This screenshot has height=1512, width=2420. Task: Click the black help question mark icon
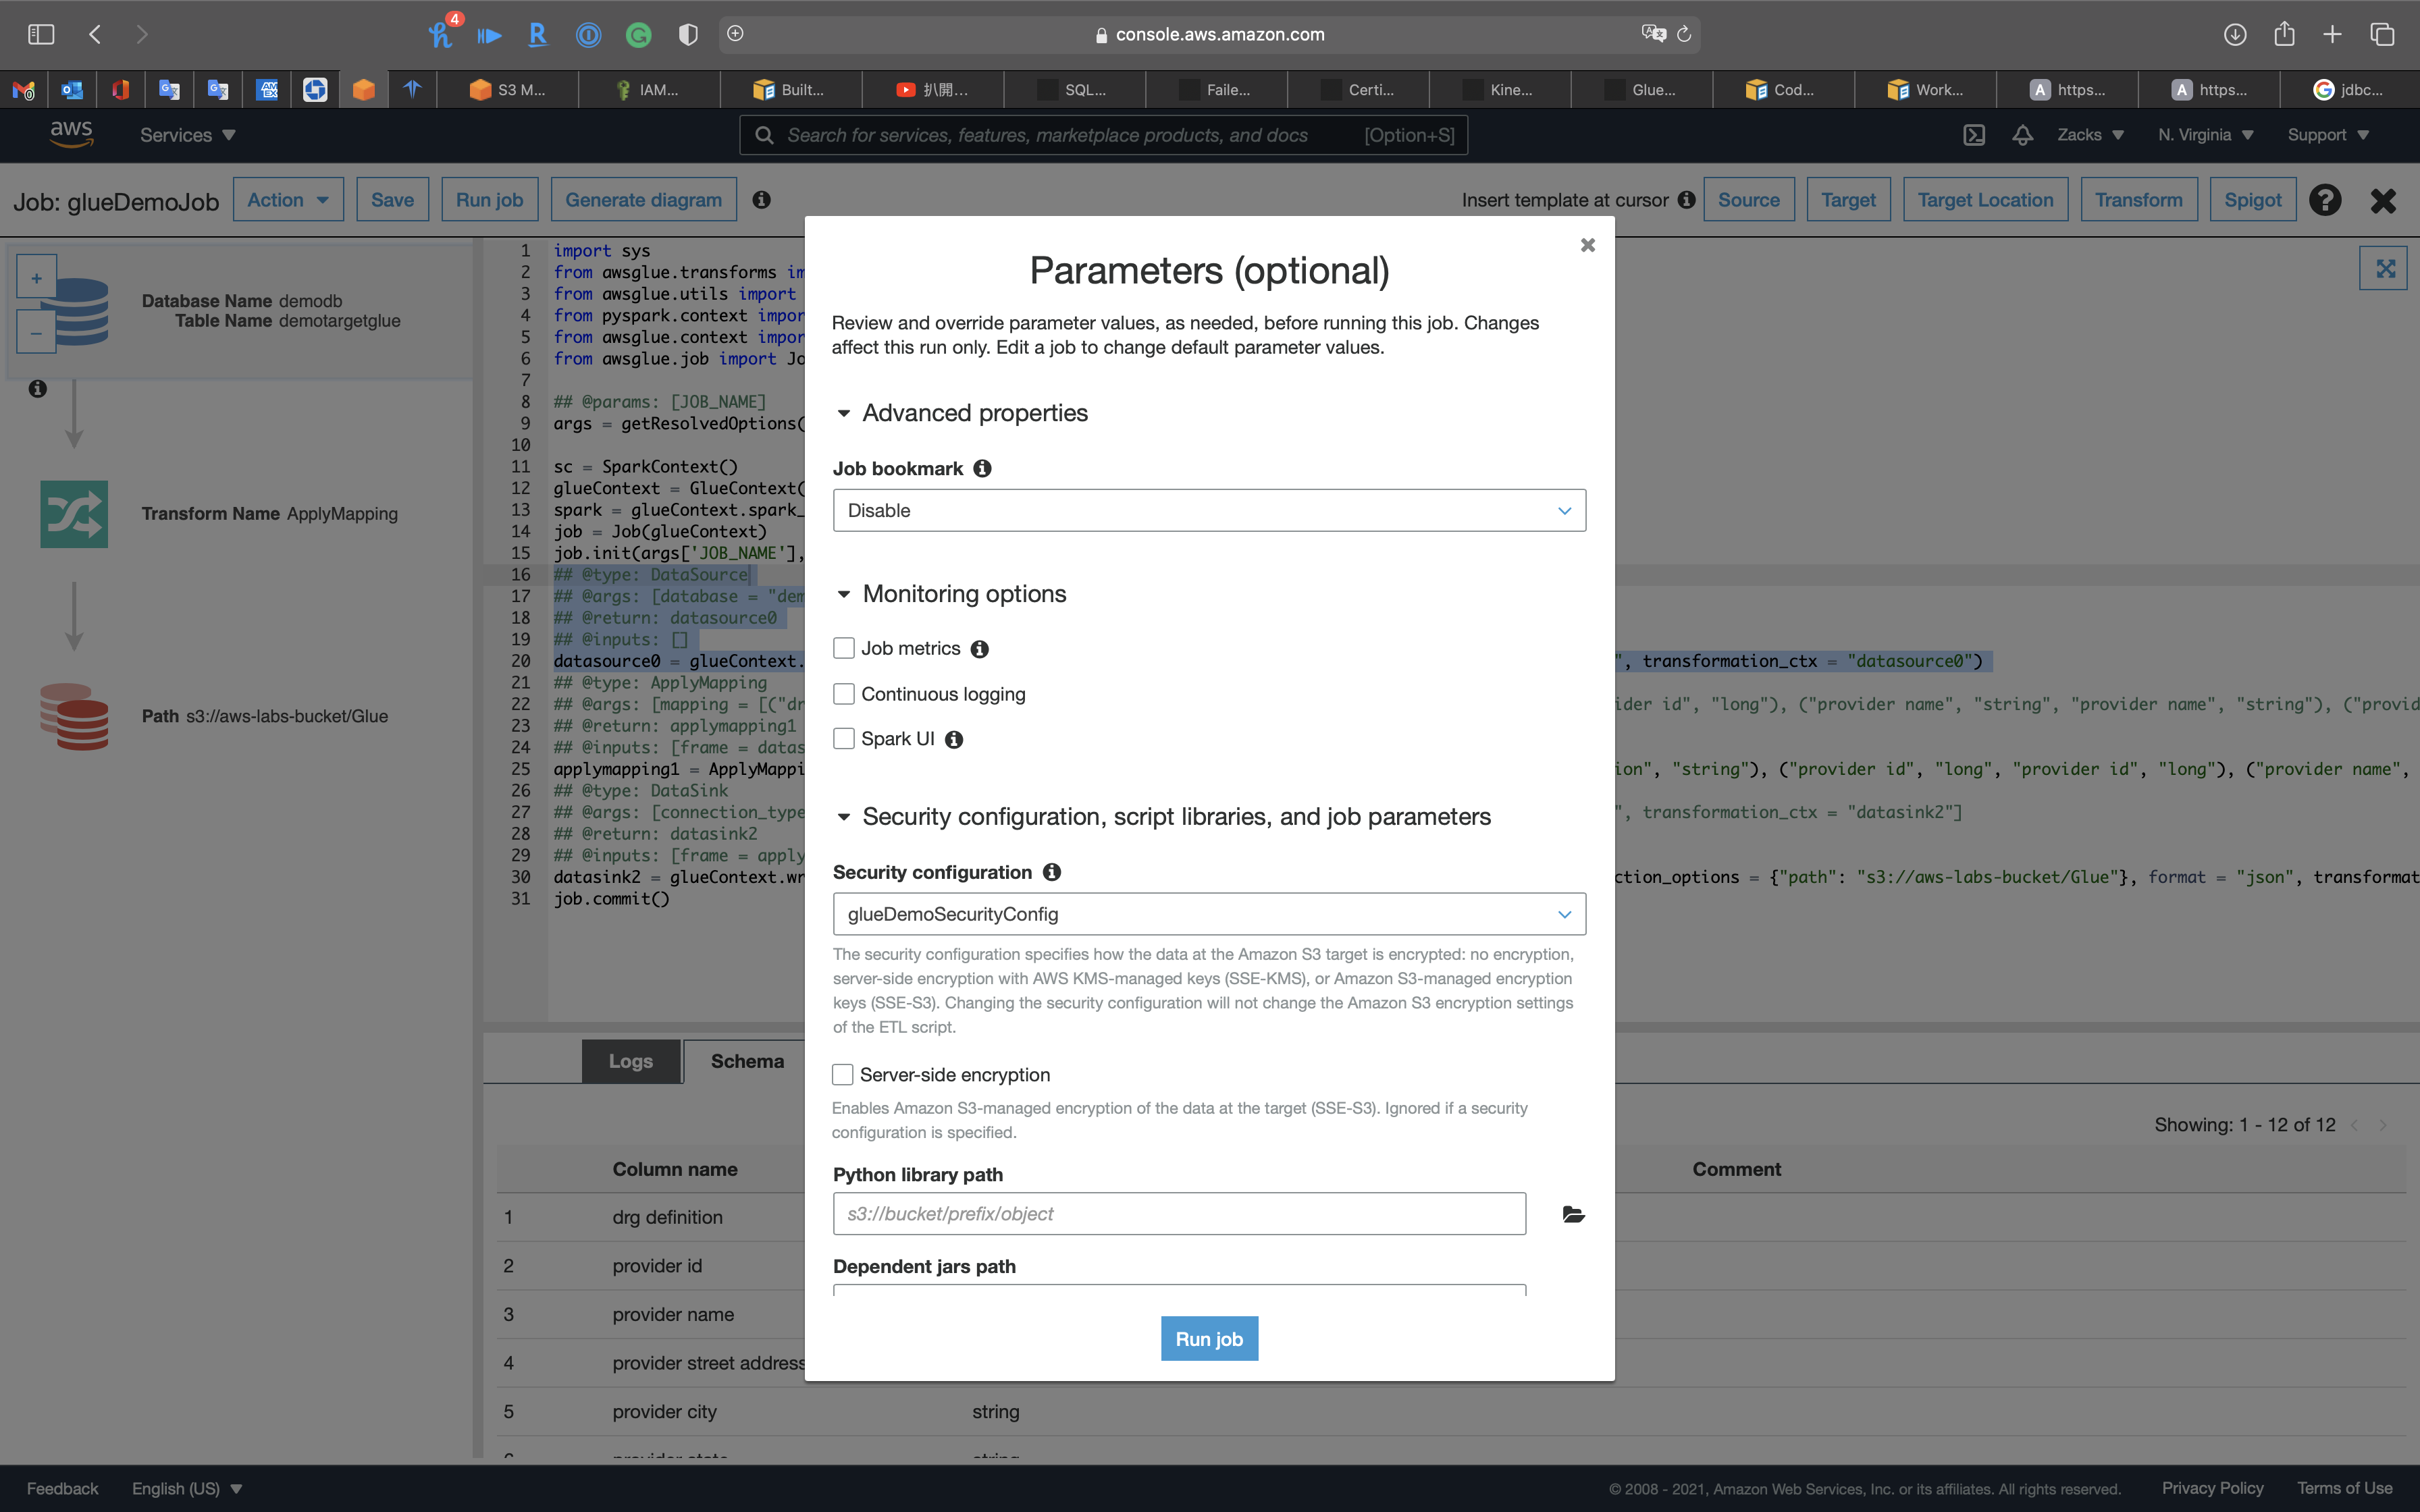point(2325,200)
